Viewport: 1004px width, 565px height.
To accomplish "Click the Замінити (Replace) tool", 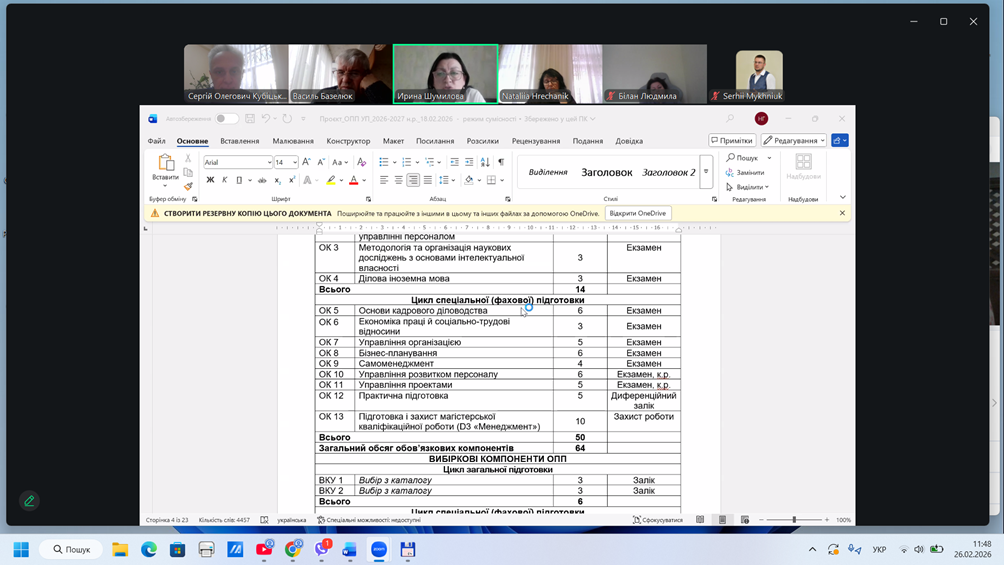I will pyautogui.click(x=745, y=172).
